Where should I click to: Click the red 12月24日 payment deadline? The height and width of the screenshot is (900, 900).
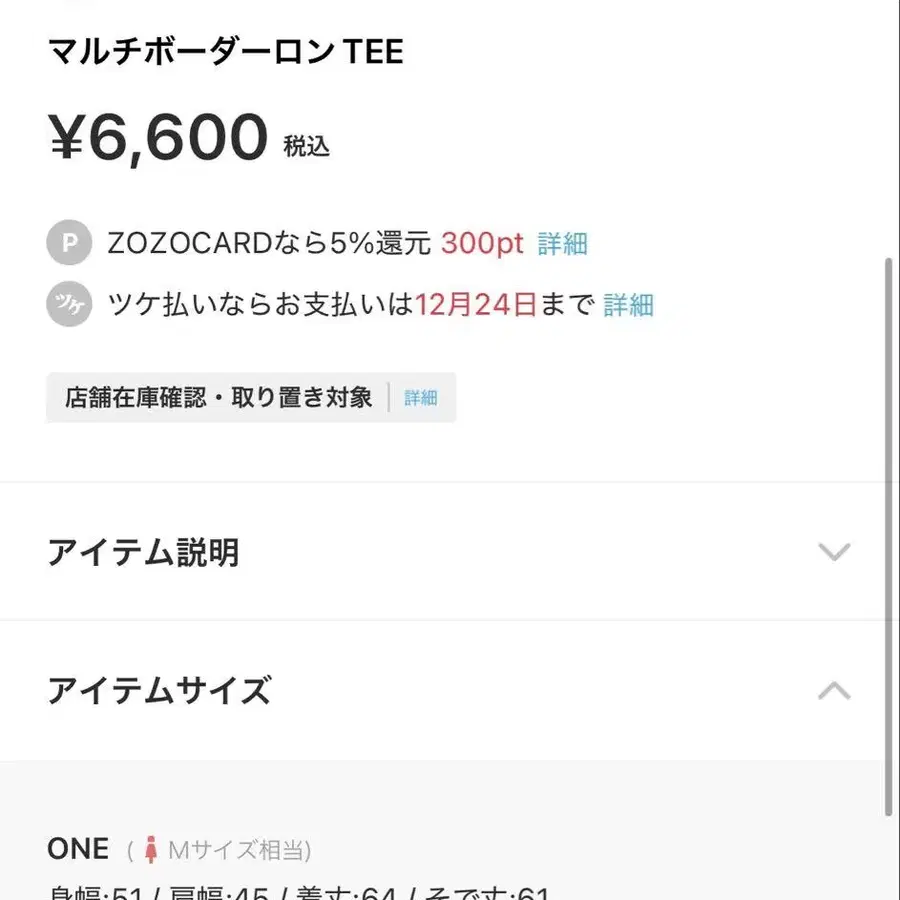click(476, 304)
